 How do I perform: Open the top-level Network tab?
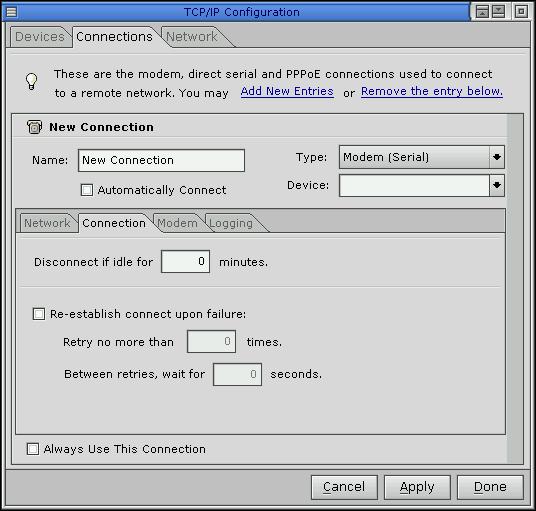192,37
